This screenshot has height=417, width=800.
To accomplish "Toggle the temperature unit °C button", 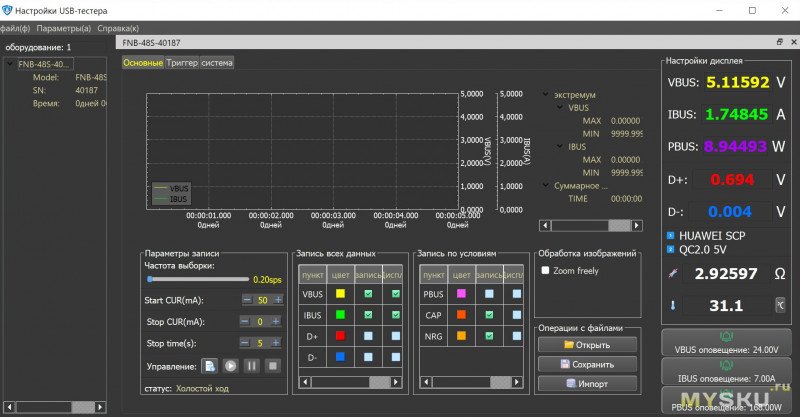I will click(779, 306).
